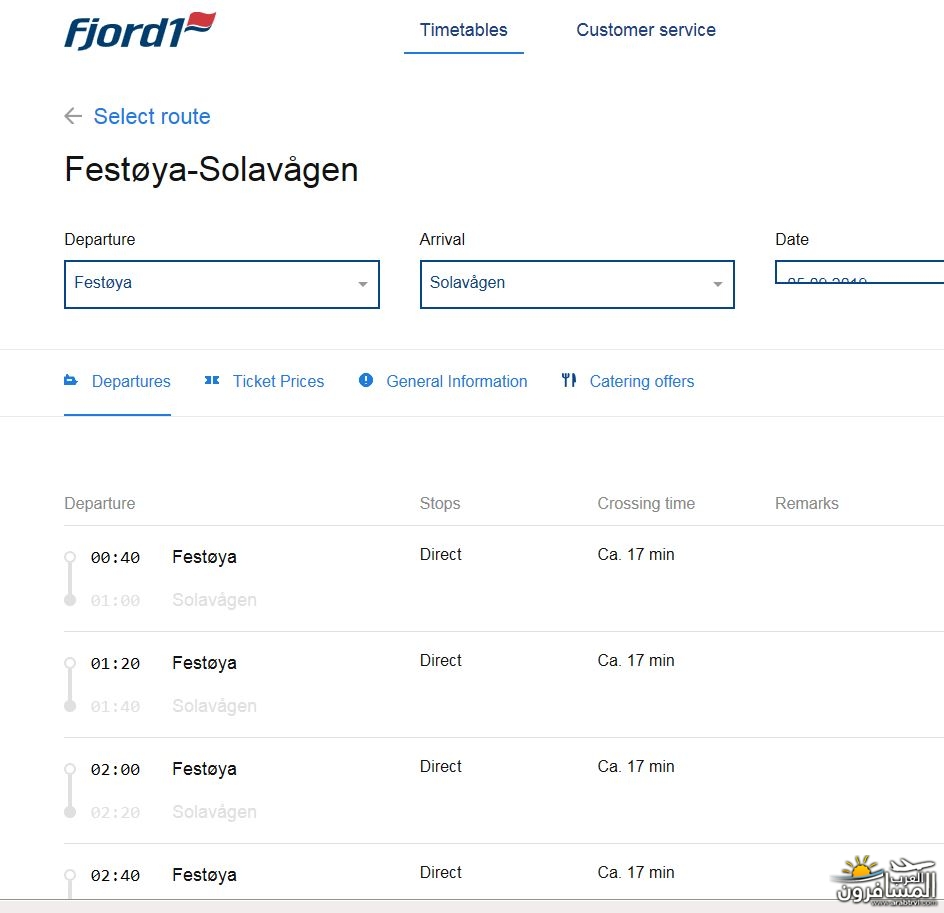The width and height of the screenshot is (944, 913).
Task: Click the ticket icon beside Ticket Prices
Action: tap(212, 381)
